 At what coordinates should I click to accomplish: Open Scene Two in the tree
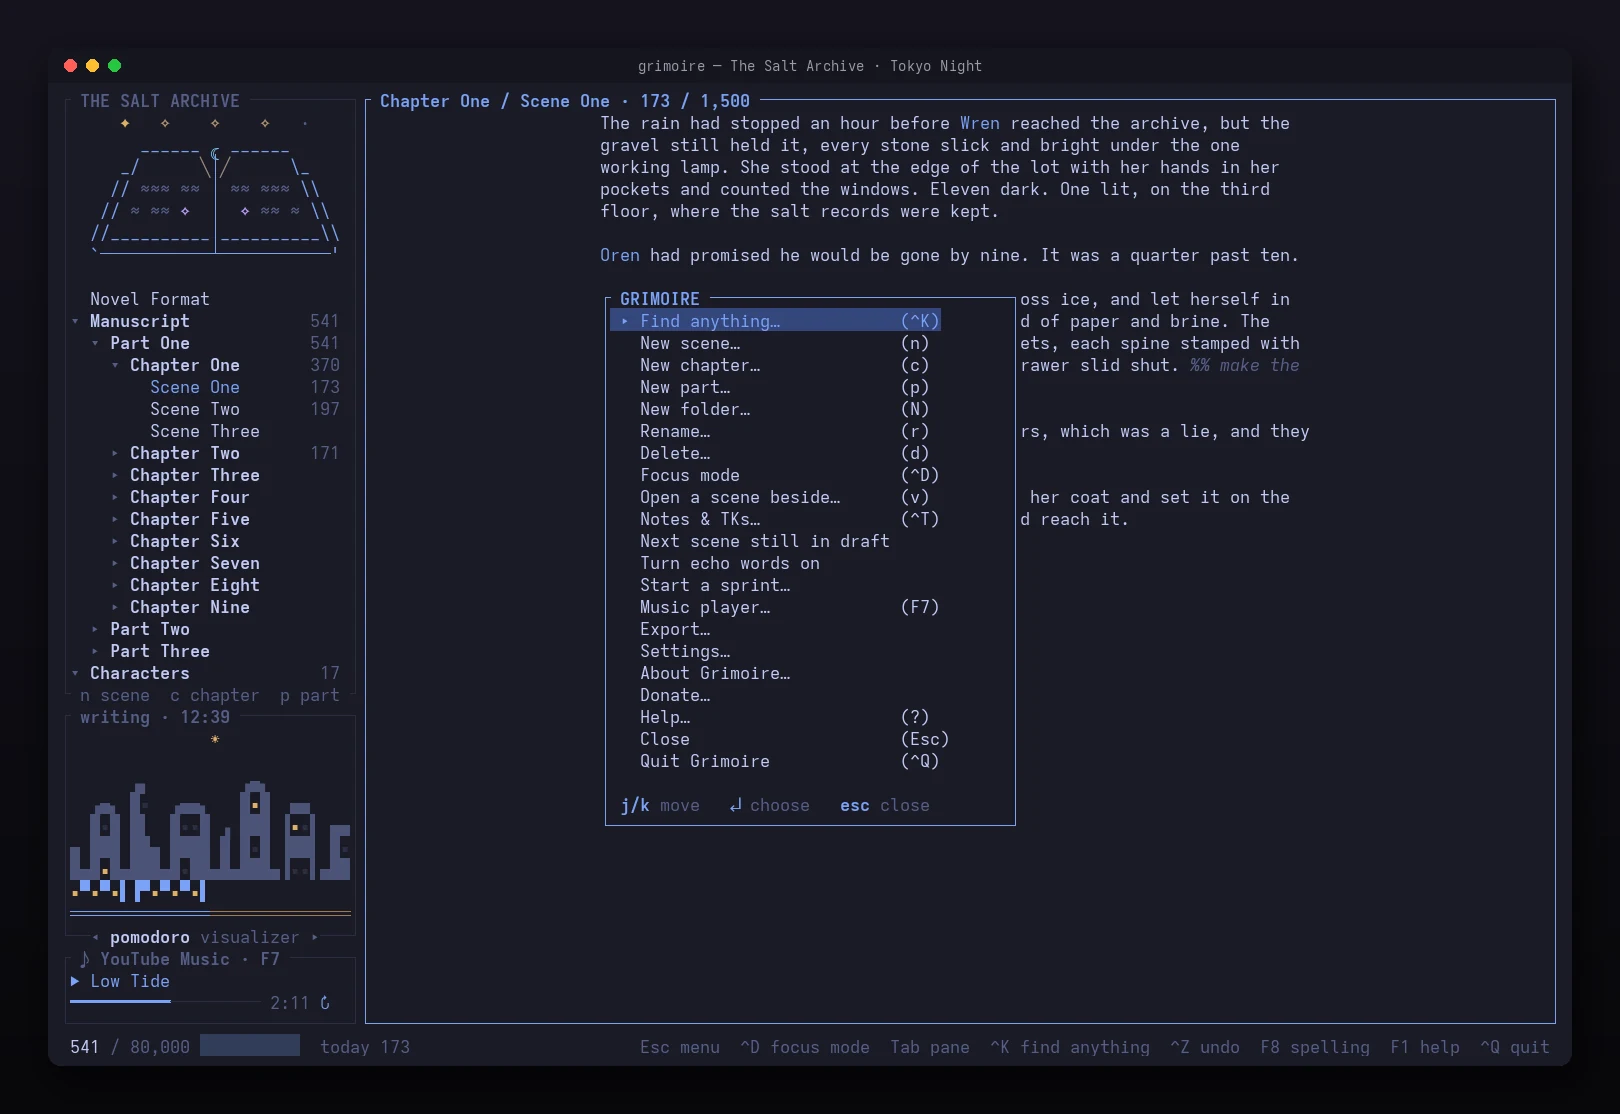click(x=195, y=409)
